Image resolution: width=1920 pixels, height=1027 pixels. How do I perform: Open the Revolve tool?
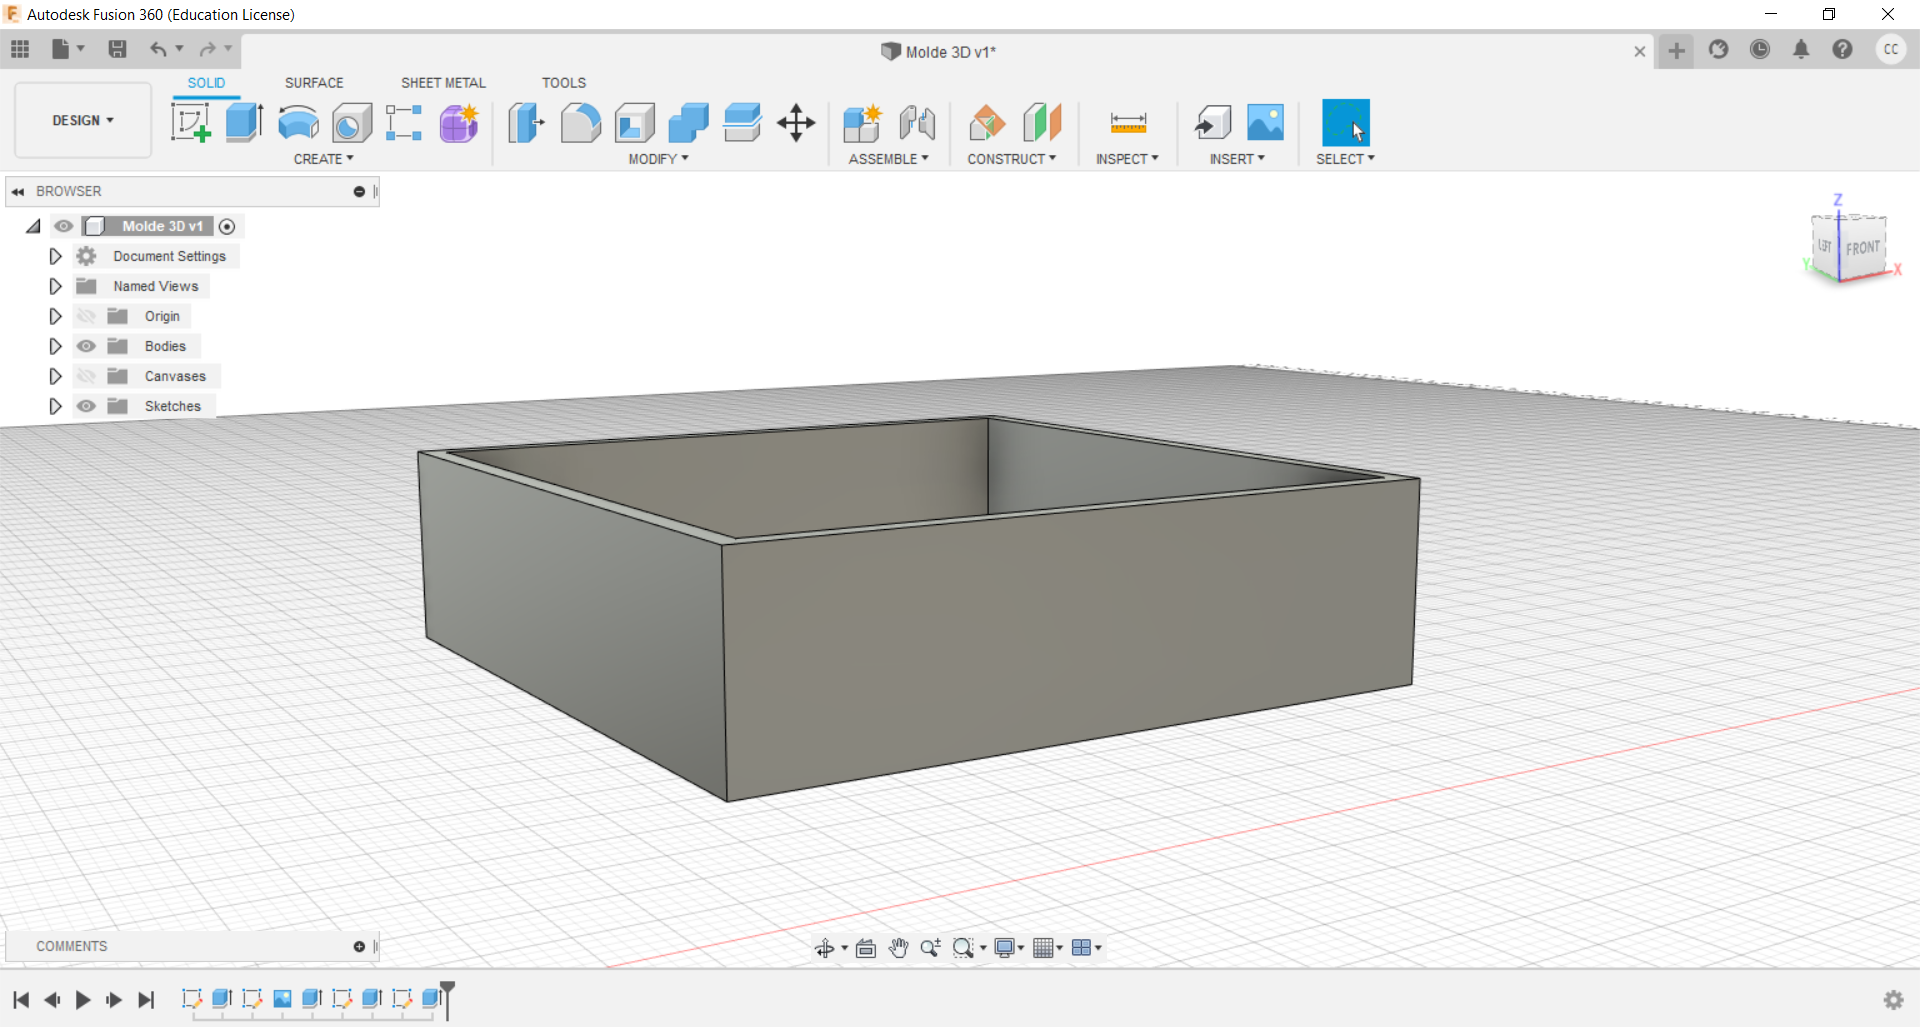tap(298, 122)
